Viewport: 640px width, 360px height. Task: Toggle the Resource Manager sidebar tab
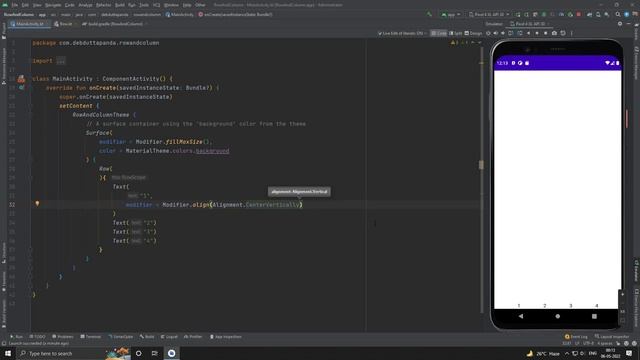[4, 66]
